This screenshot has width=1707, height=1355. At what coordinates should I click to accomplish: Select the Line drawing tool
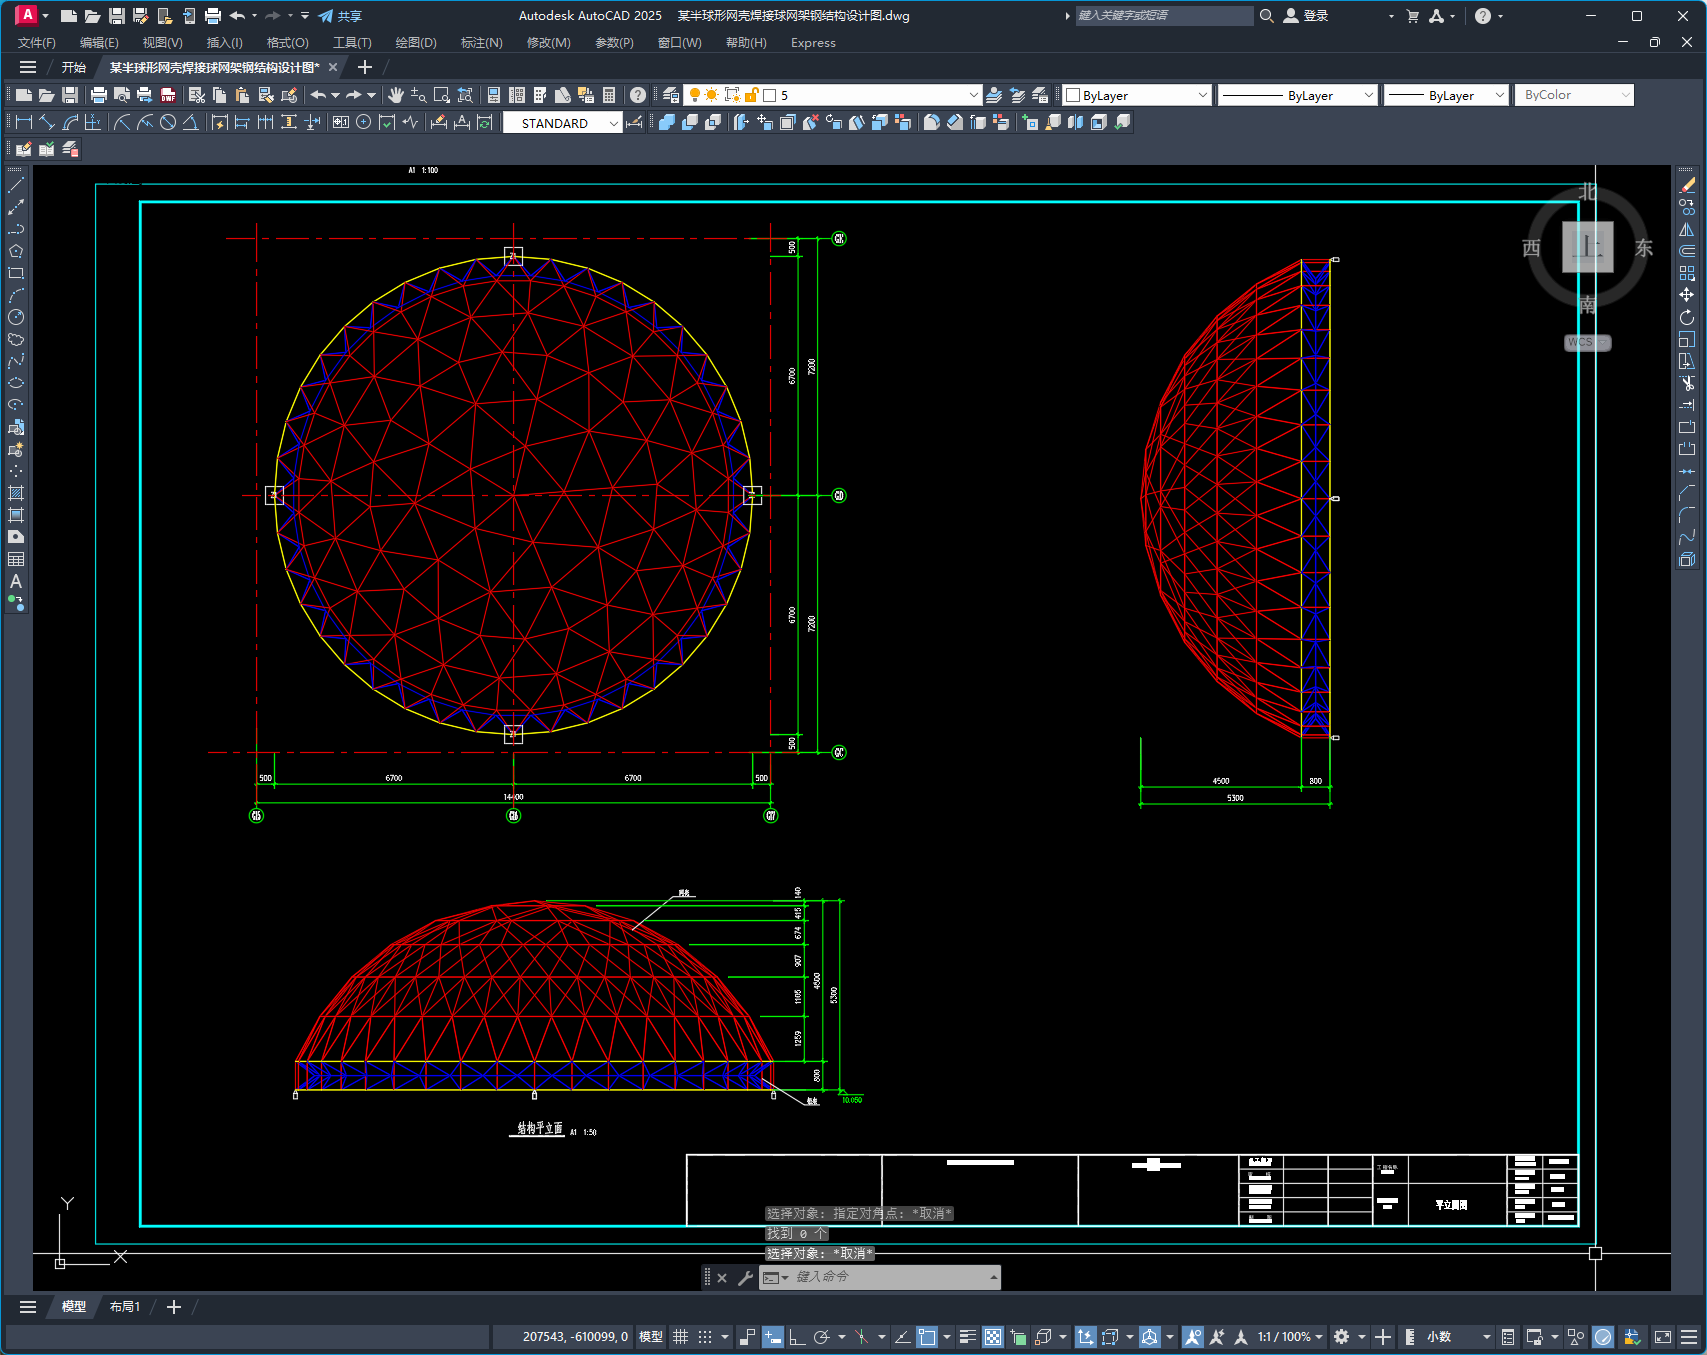tap(16, 185)
